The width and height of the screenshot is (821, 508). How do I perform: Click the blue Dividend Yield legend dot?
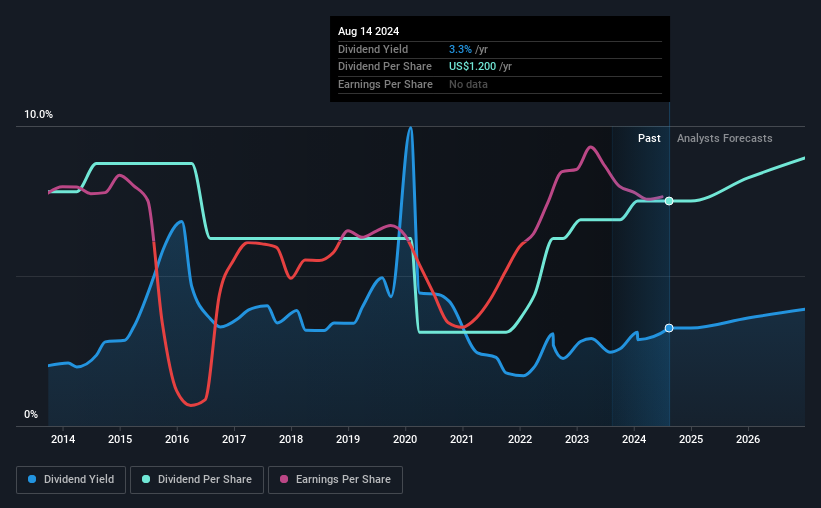[x=32, y=479]
